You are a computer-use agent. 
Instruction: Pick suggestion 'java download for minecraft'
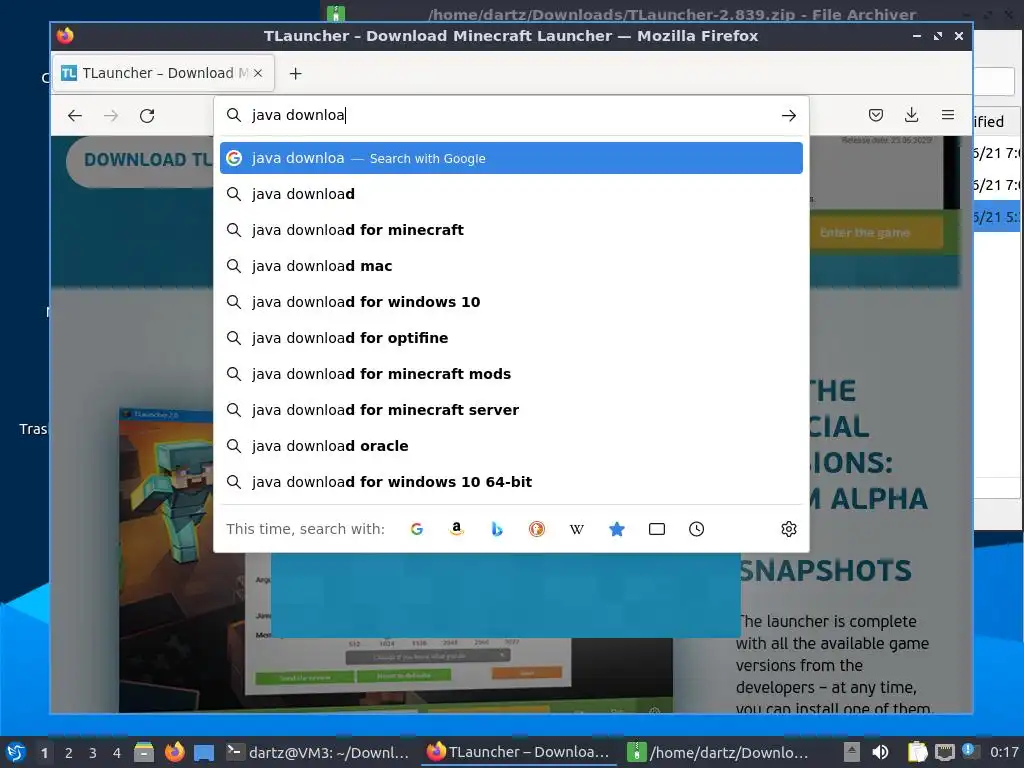(511, 230)
